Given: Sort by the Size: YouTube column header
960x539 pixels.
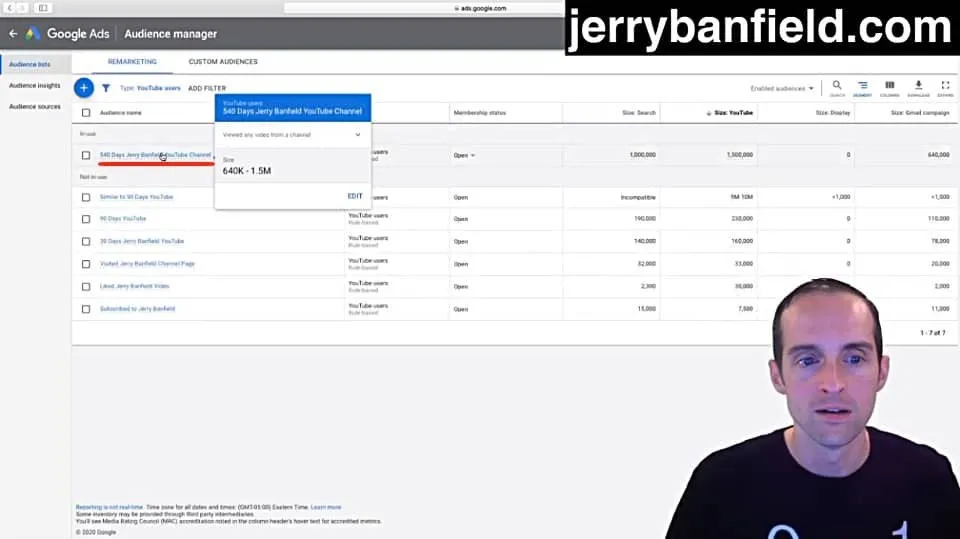Looking at the screenshot, I should (x=733, y=113).
